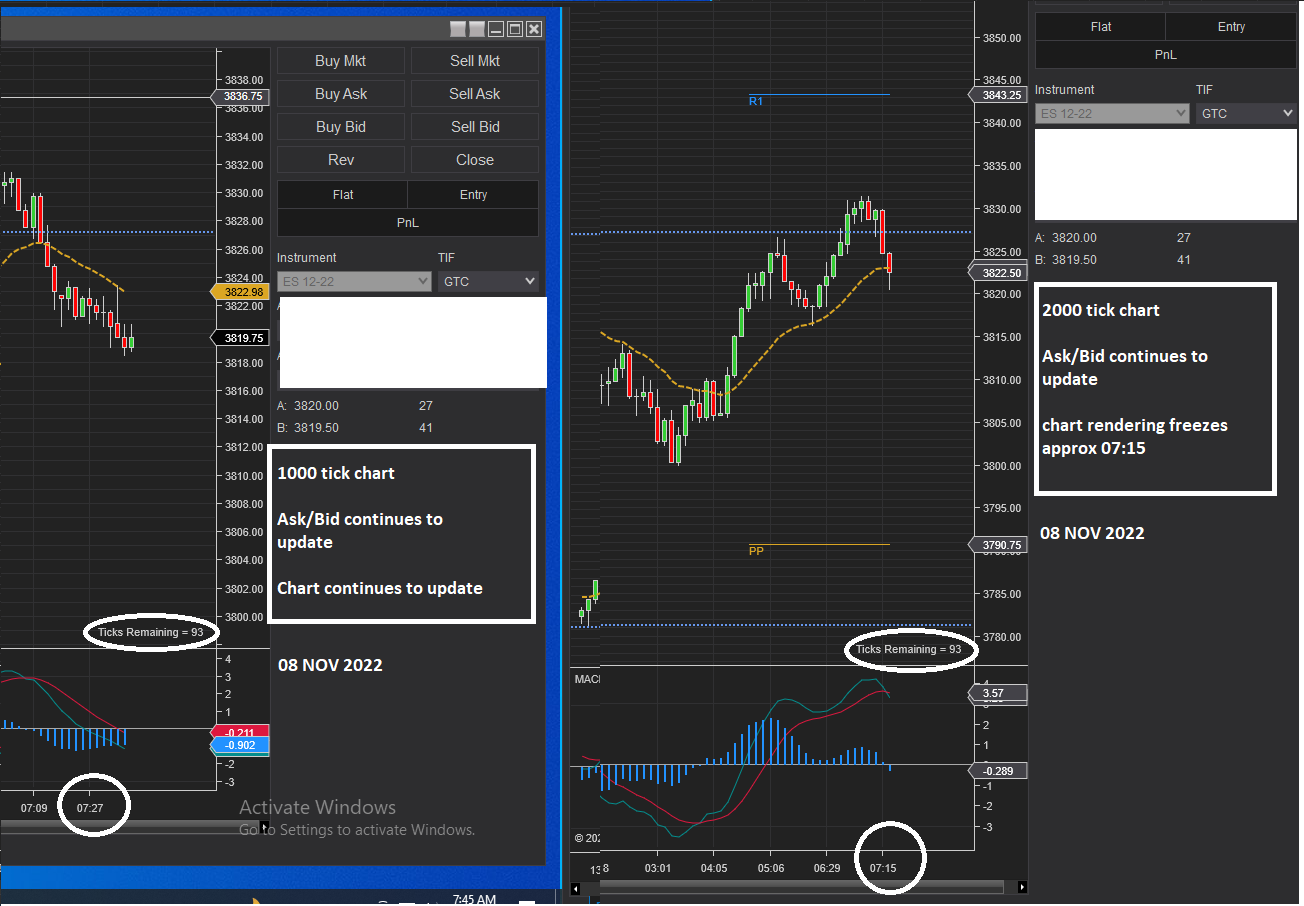
Task: Click the 3822.50 price marker on right chart
Action: tap(998, 272)
